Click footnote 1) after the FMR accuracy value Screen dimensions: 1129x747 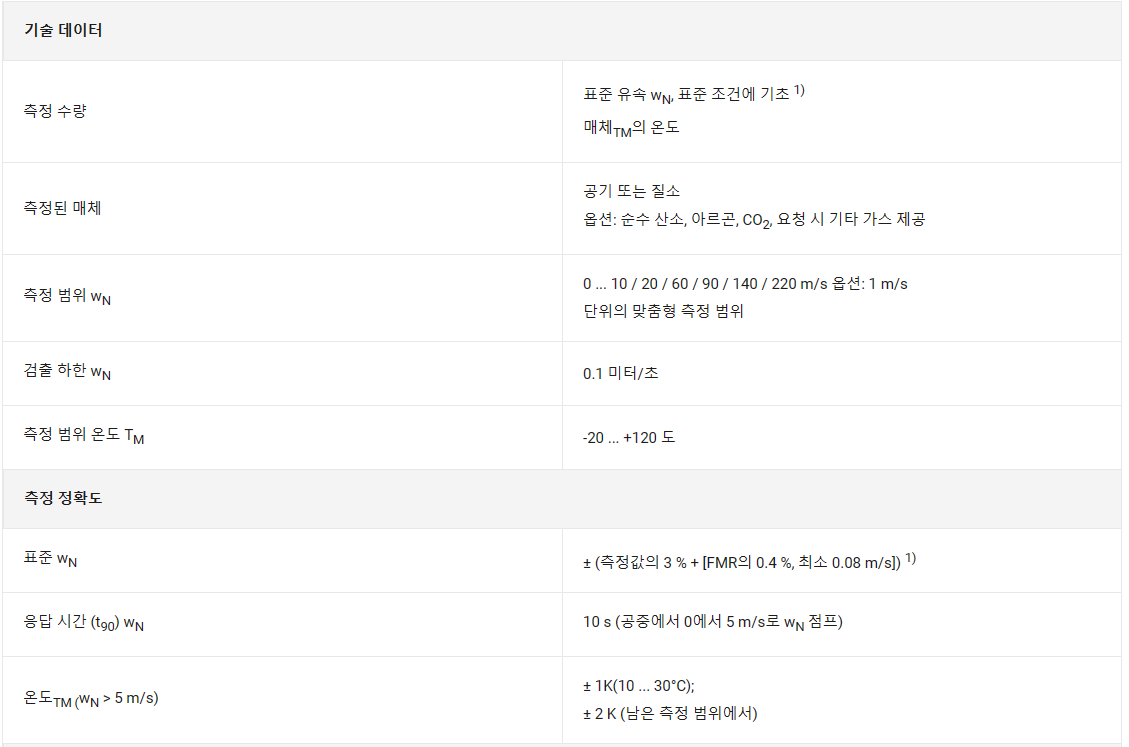click(x=911, y=558)
